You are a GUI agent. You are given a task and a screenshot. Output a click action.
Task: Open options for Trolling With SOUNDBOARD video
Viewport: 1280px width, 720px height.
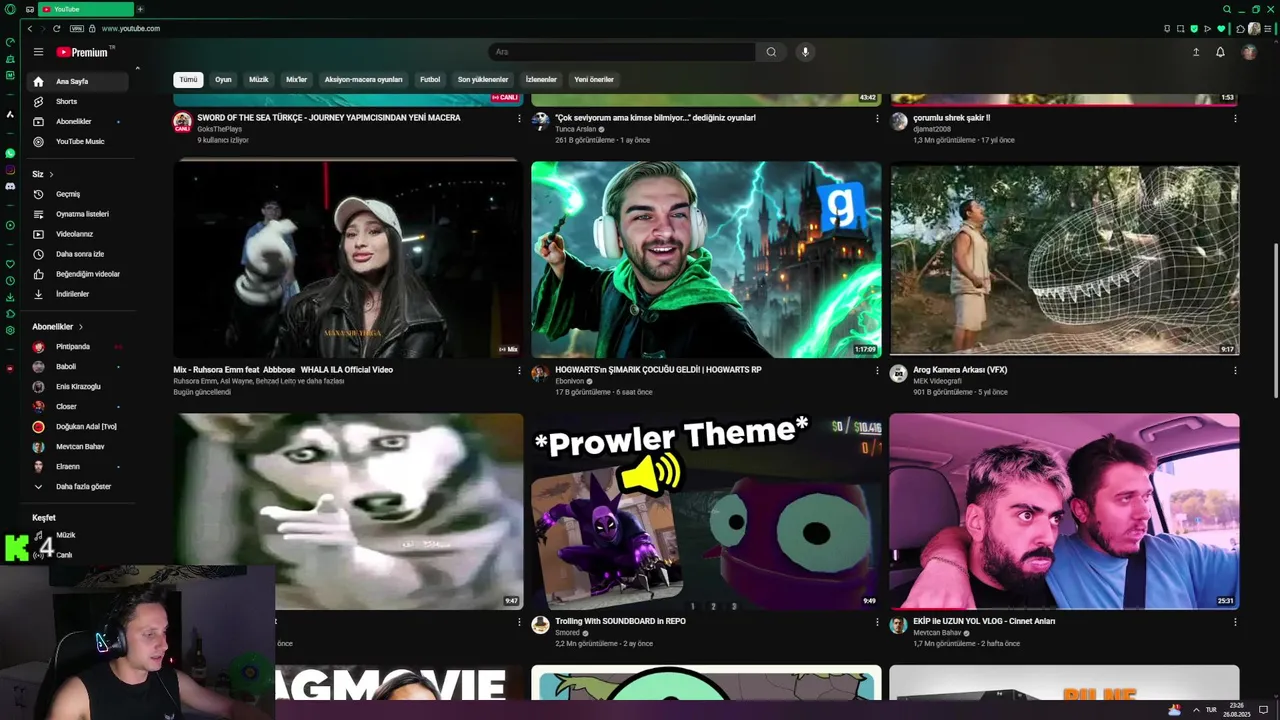[877, 621]
